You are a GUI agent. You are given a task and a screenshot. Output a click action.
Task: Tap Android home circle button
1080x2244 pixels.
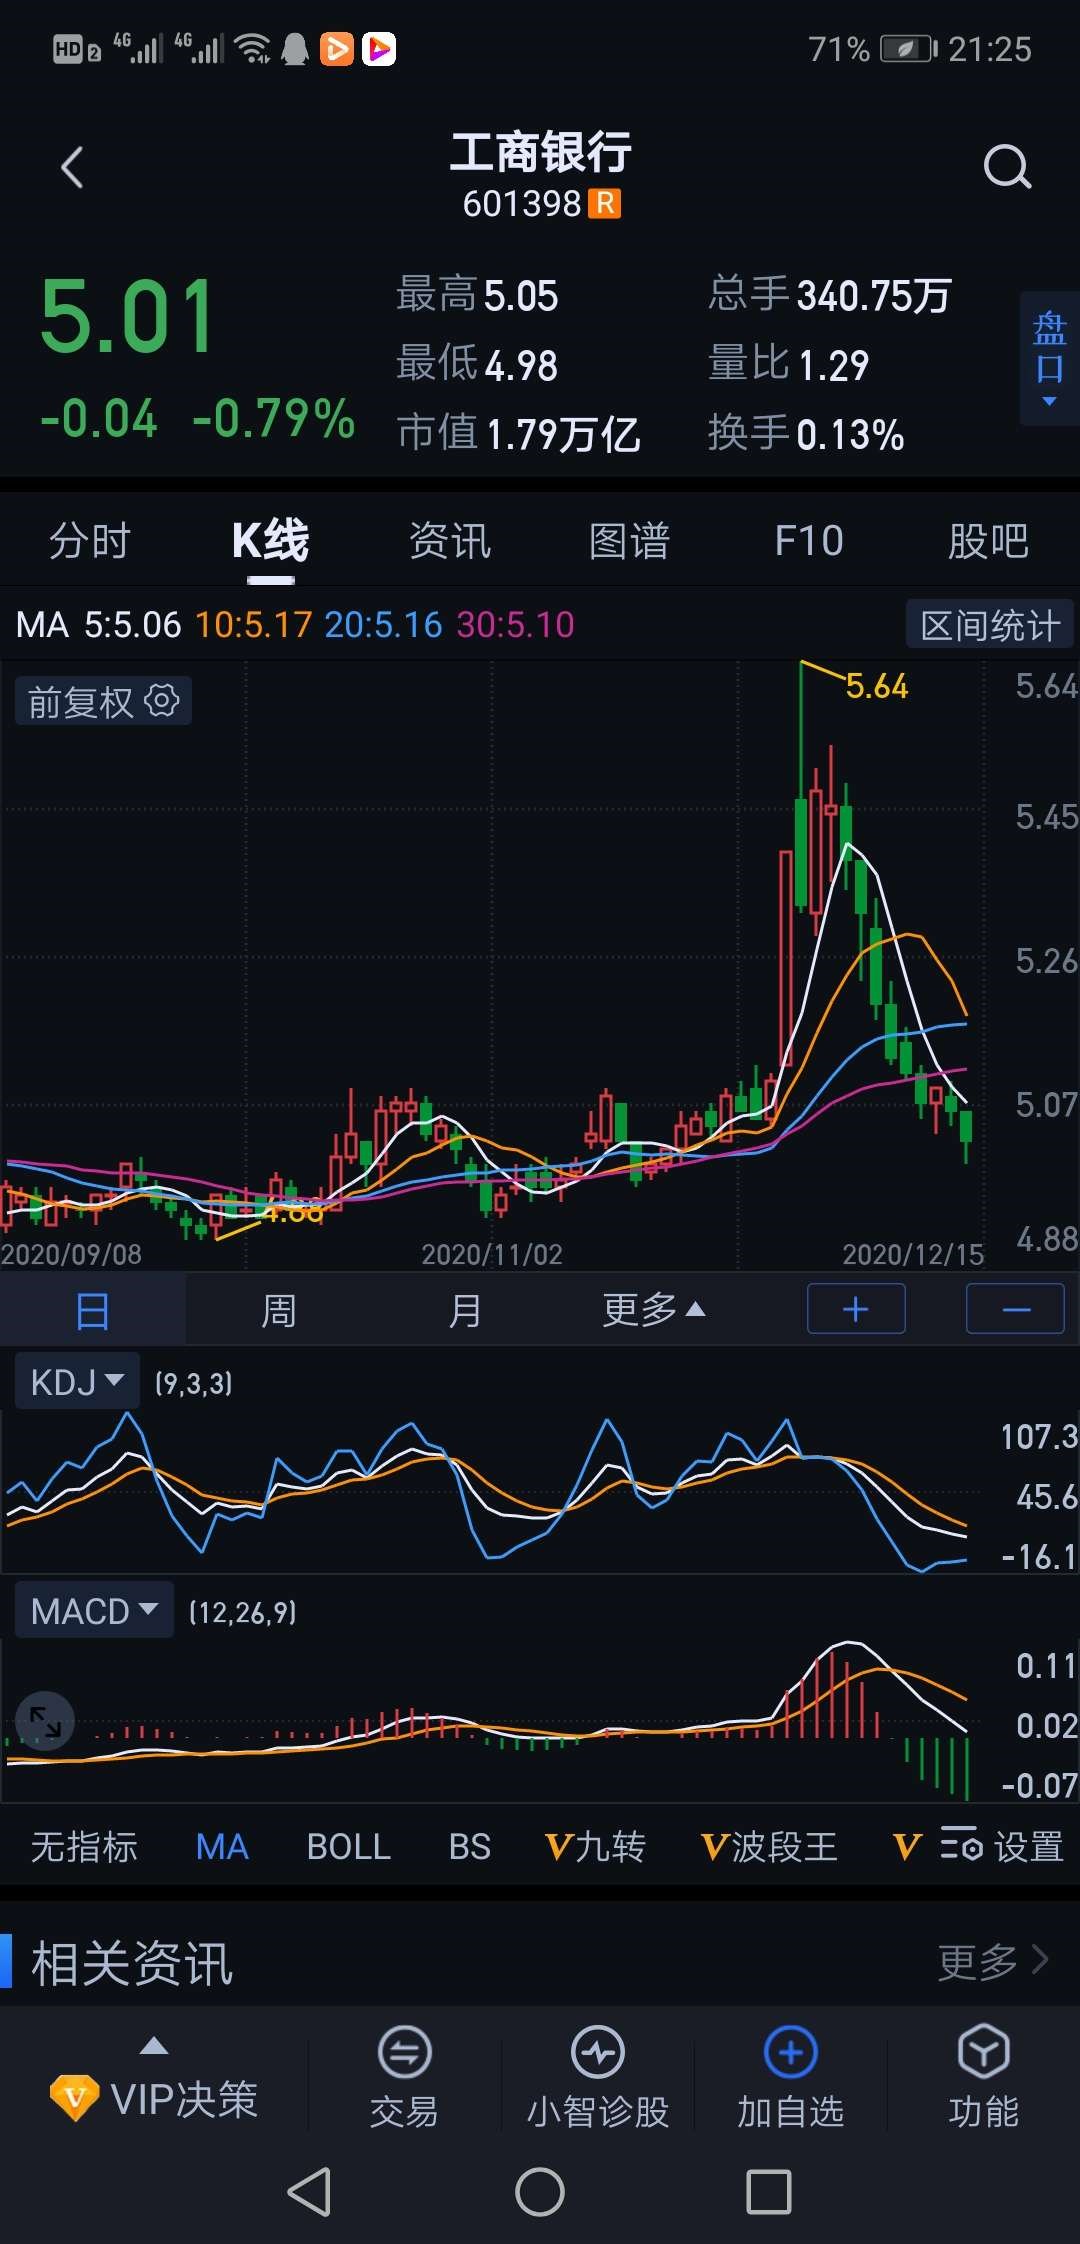[x=540, y=2192]
